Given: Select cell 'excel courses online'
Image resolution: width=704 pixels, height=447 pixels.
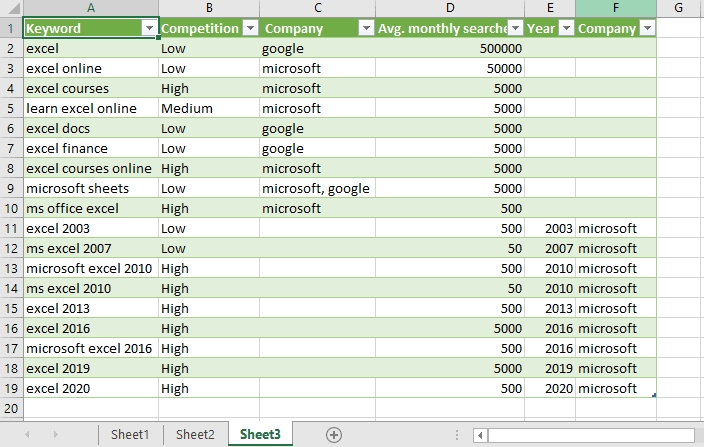Looking at the screenshot, I should click(91, 168).
